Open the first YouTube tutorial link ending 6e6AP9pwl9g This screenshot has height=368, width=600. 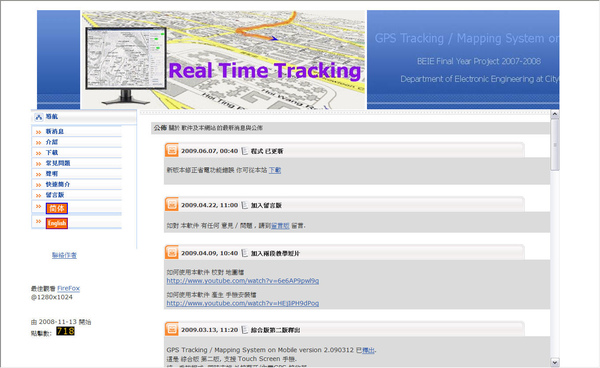[243, 281]
